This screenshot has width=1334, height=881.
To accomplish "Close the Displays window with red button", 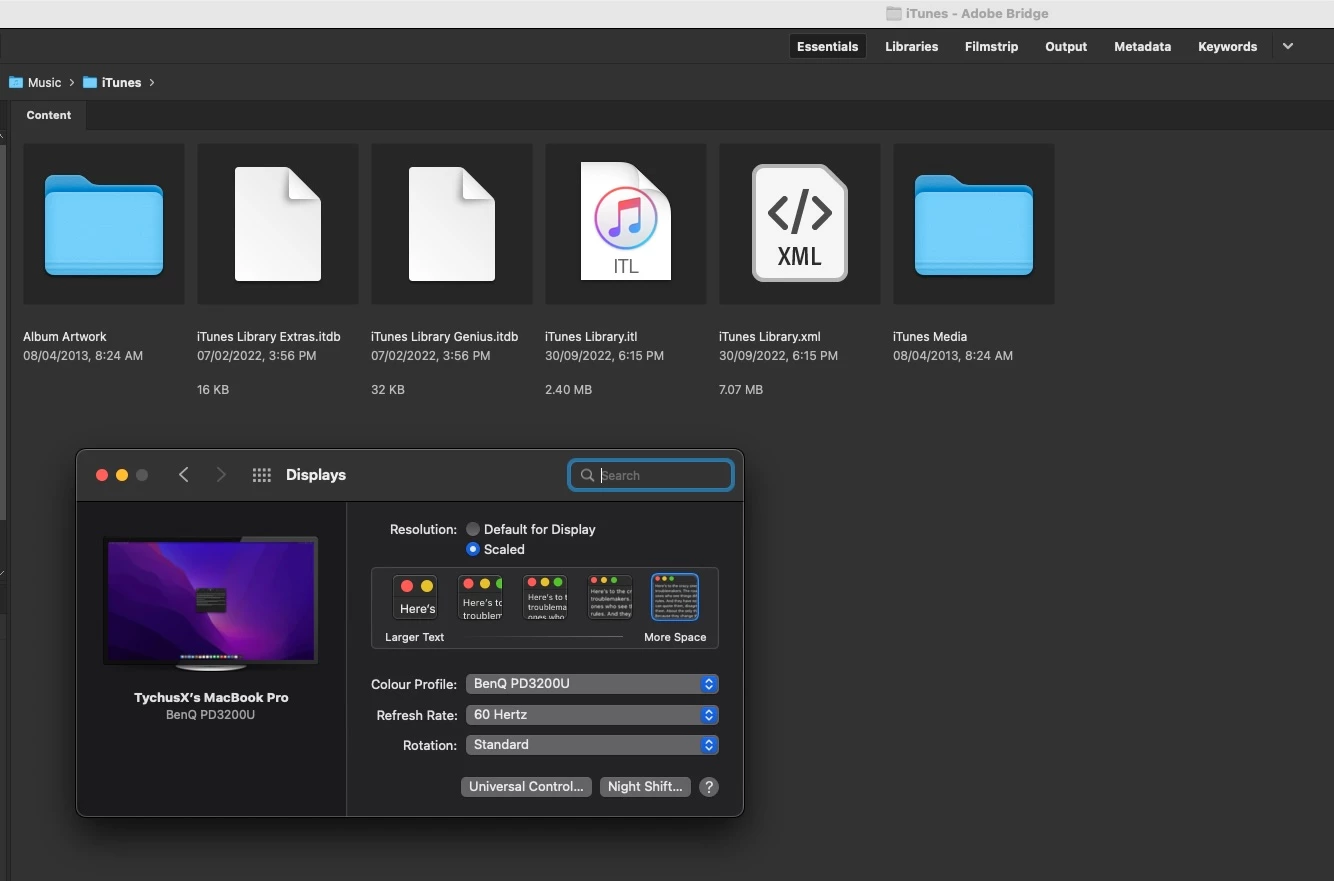I will tap(102, 475).
